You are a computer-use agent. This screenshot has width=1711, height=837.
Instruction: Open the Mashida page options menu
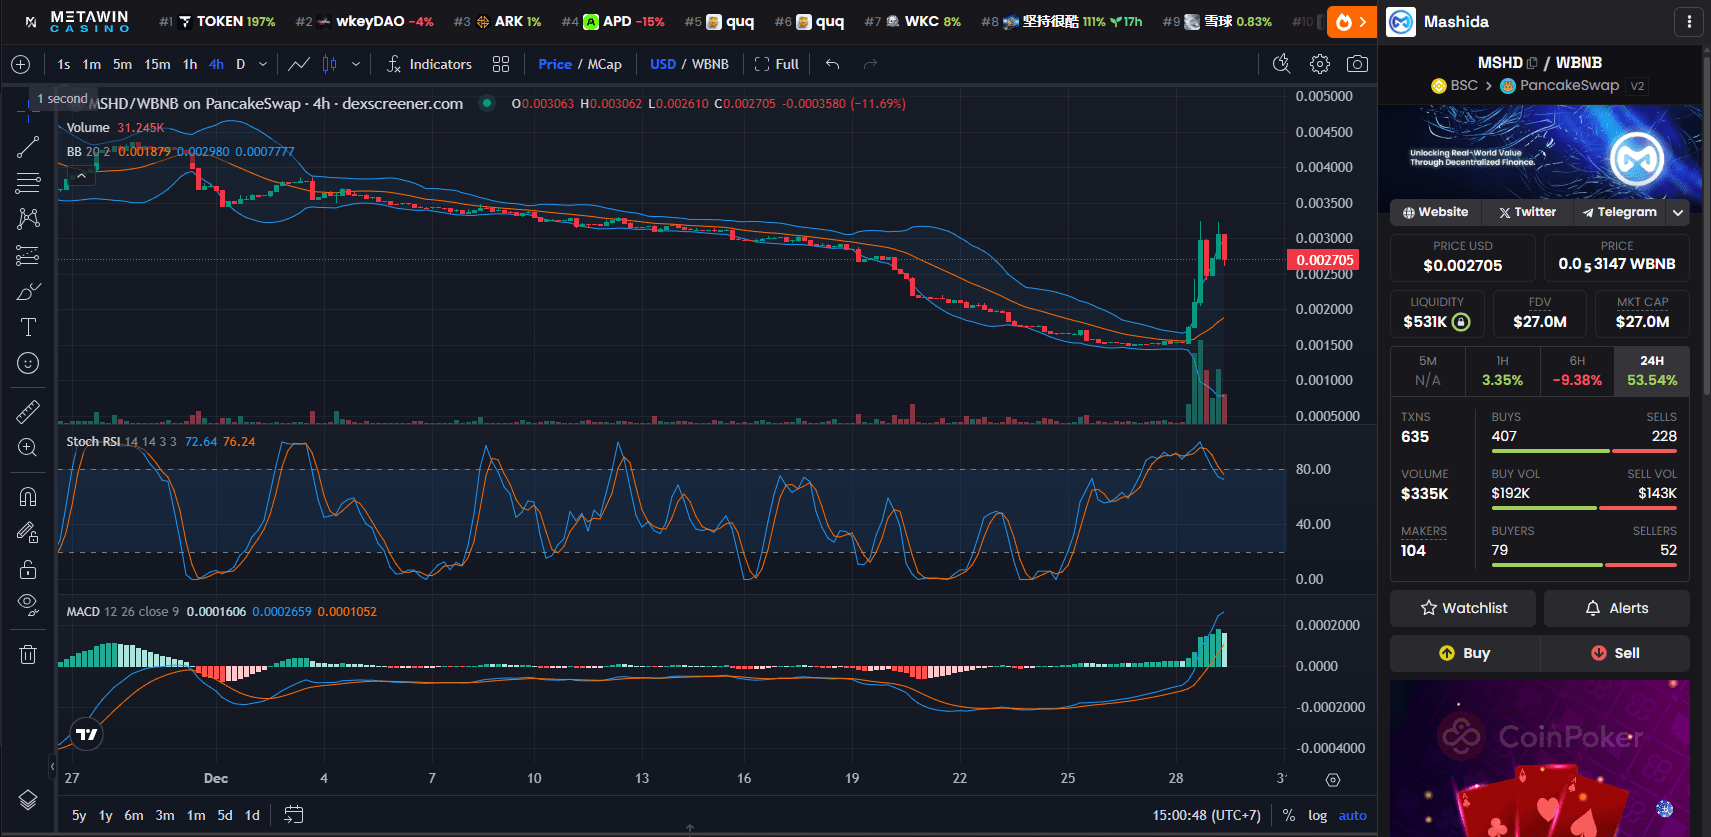pos(1689,22)
